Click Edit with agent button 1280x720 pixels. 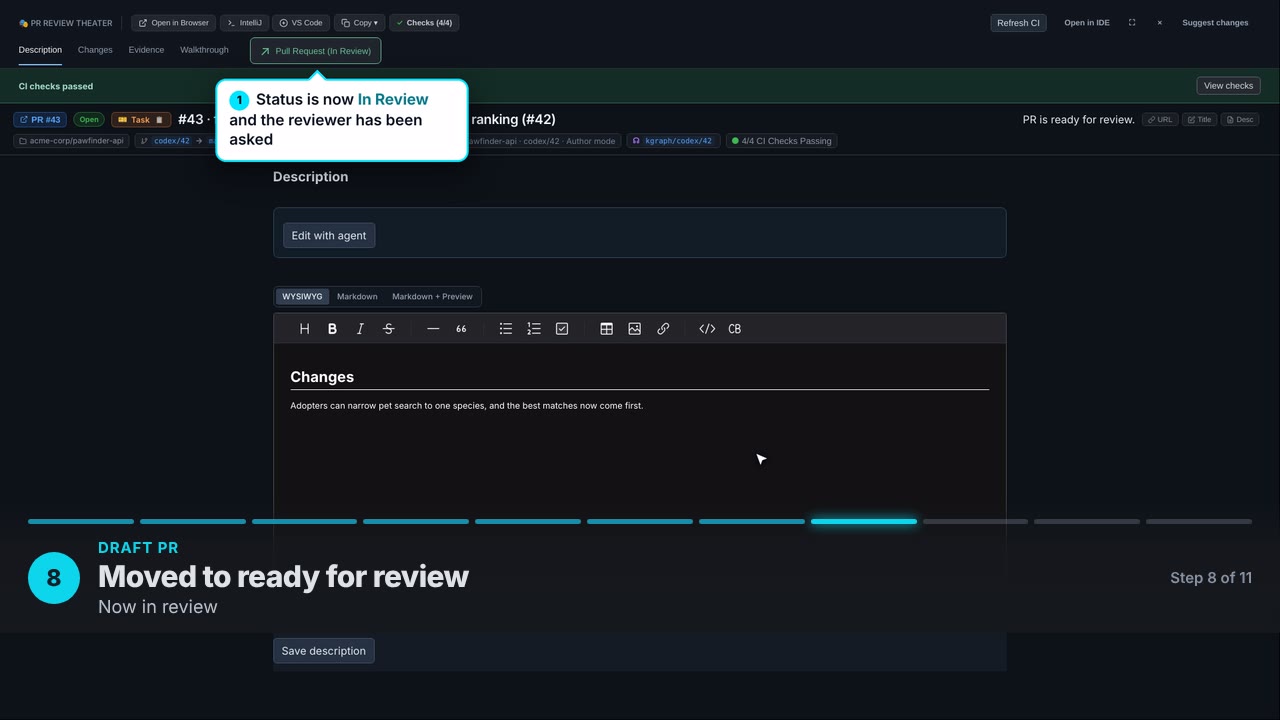click(x=329, y=236)
